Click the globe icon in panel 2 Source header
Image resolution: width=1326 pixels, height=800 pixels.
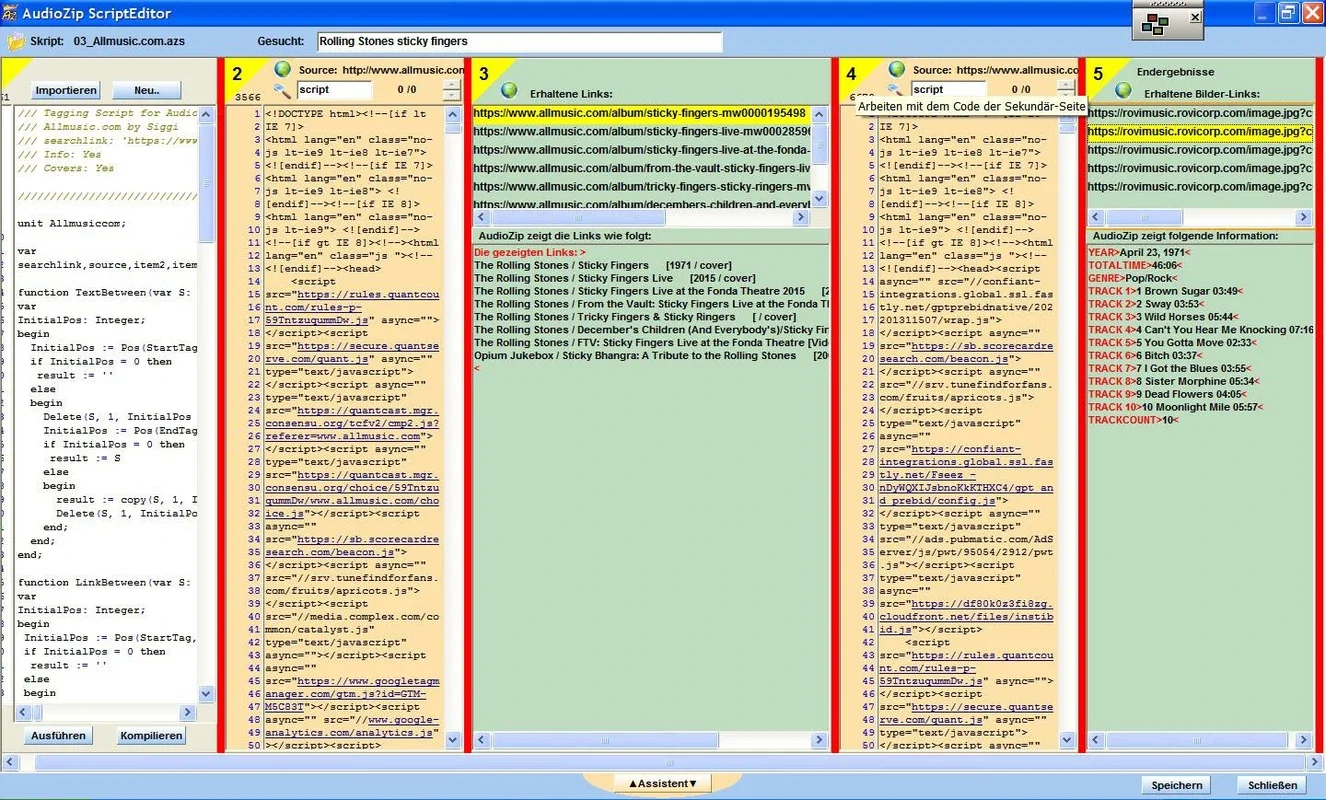pyautogui.click(x=283, y=69)
